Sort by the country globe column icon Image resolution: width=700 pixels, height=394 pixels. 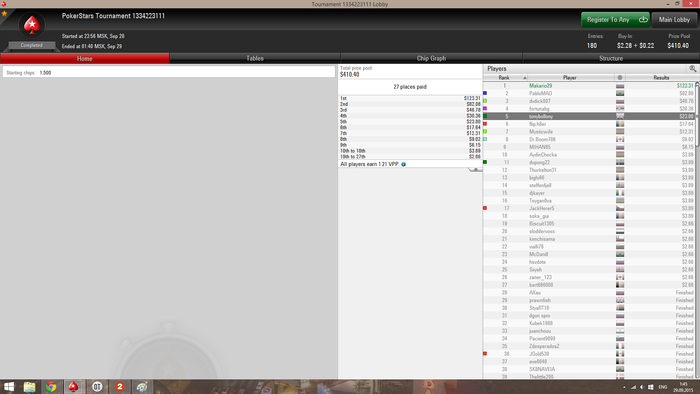(620, 78)
